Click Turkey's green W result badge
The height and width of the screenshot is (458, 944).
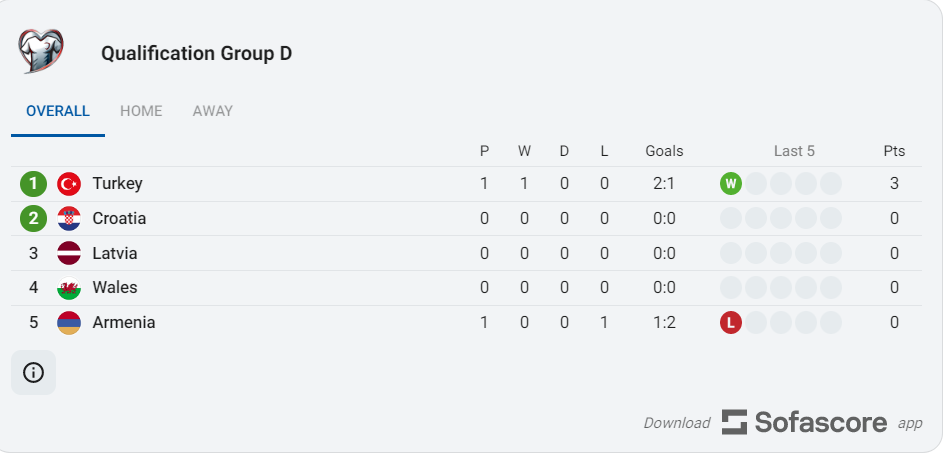click(x=731, y=184)
